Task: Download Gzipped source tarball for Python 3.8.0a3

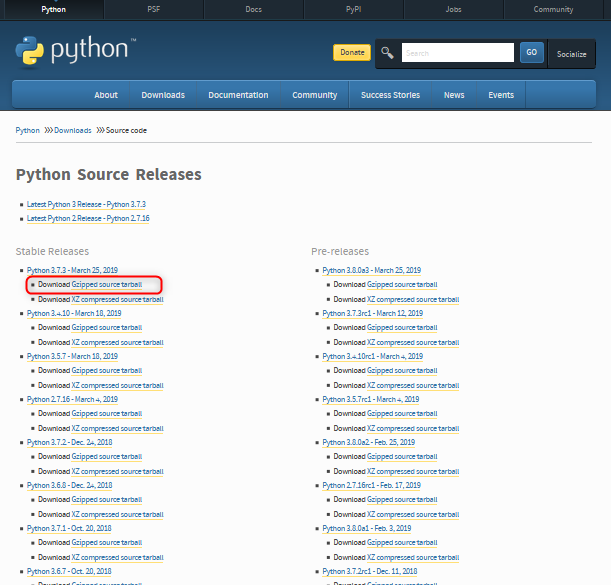Action: point(402,285)
